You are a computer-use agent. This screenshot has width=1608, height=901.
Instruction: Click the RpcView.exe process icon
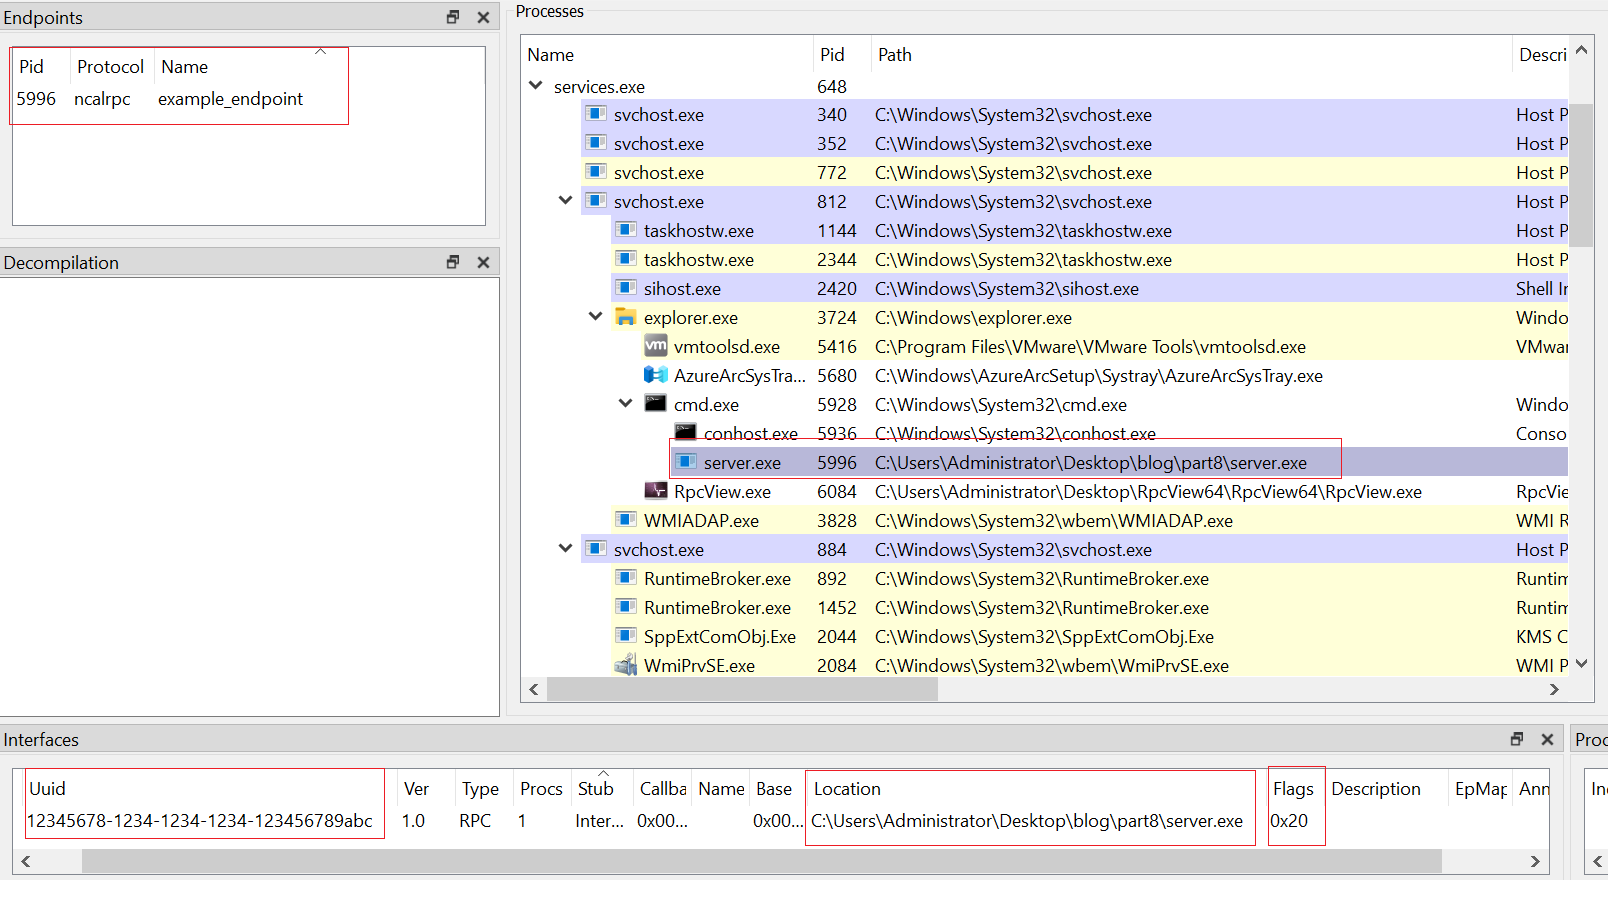click(656, 491)
